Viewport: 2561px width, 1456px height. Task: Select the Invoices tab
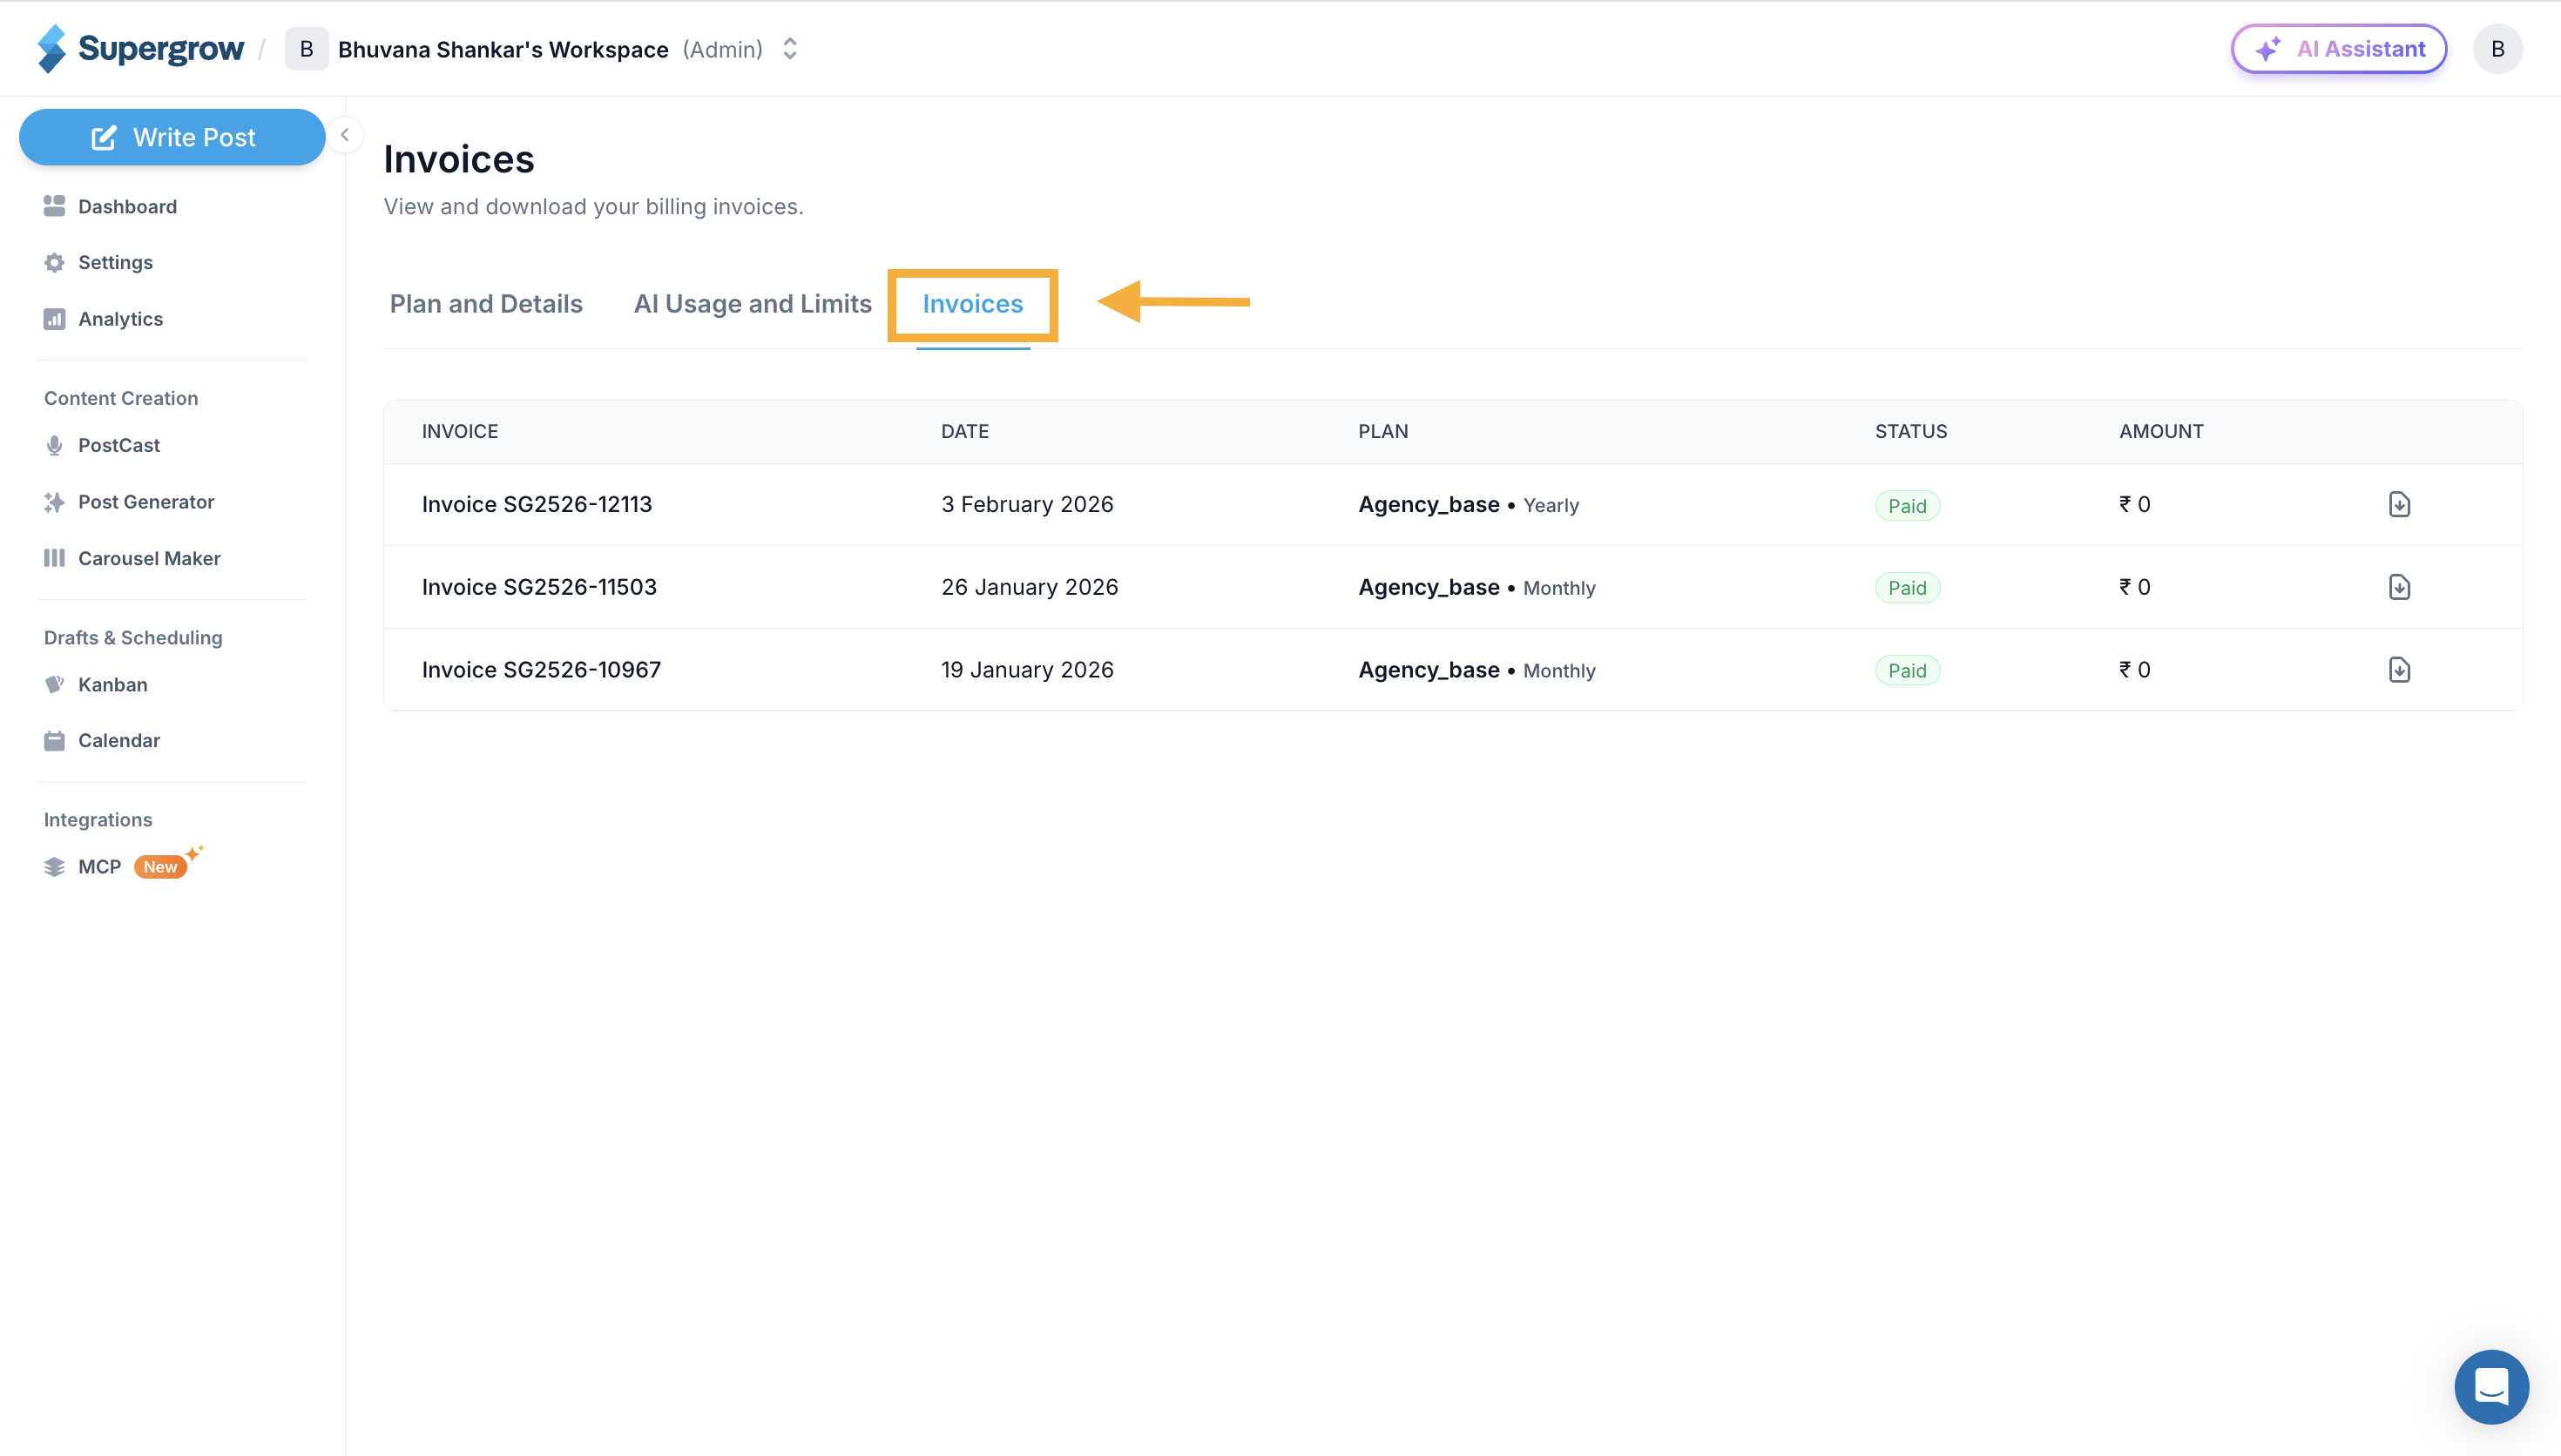pos(973,304)
